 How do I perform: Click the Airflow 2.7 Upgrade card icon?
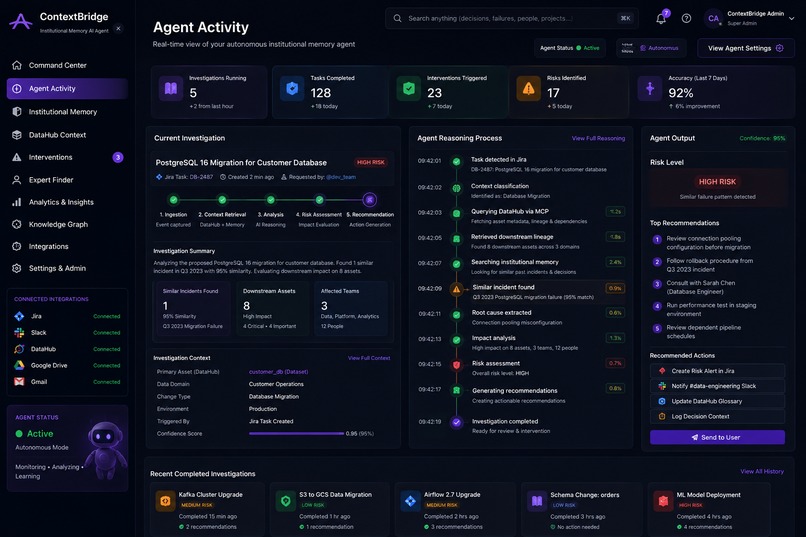pyautogui.click(x=410, y=501)
